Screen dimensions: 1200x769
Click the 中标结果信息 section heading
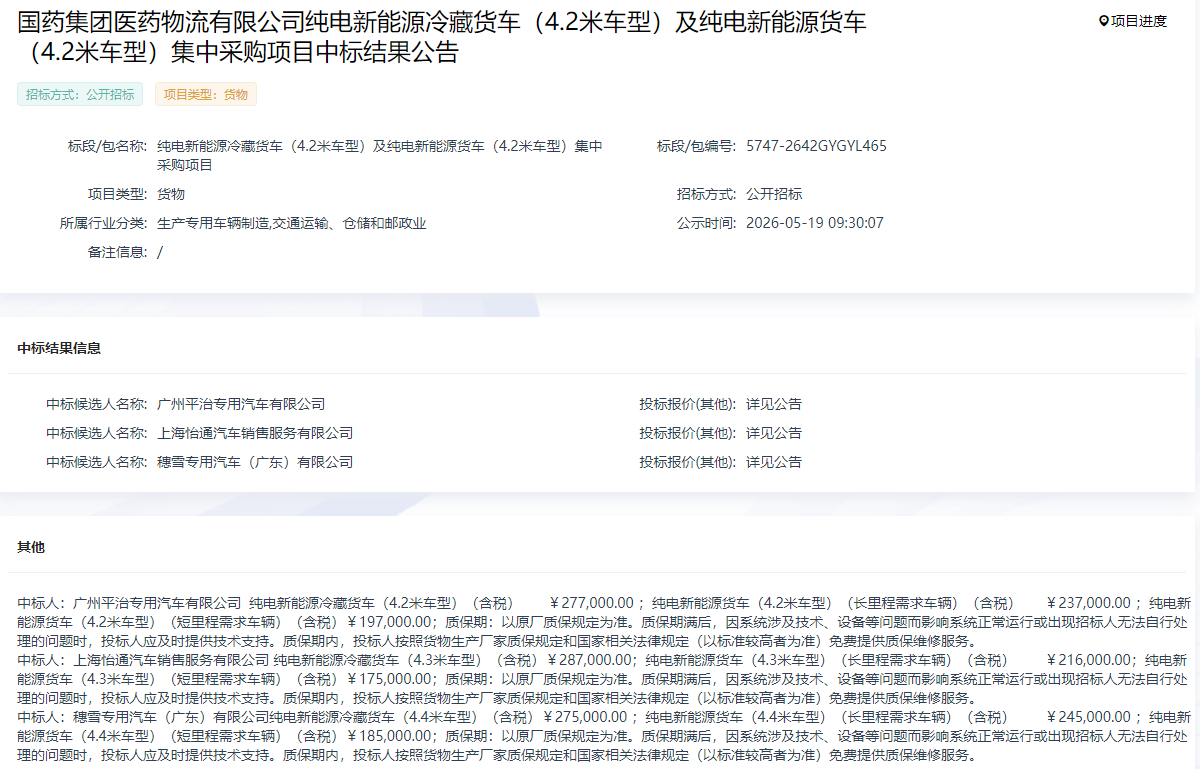tap(59, 348)
